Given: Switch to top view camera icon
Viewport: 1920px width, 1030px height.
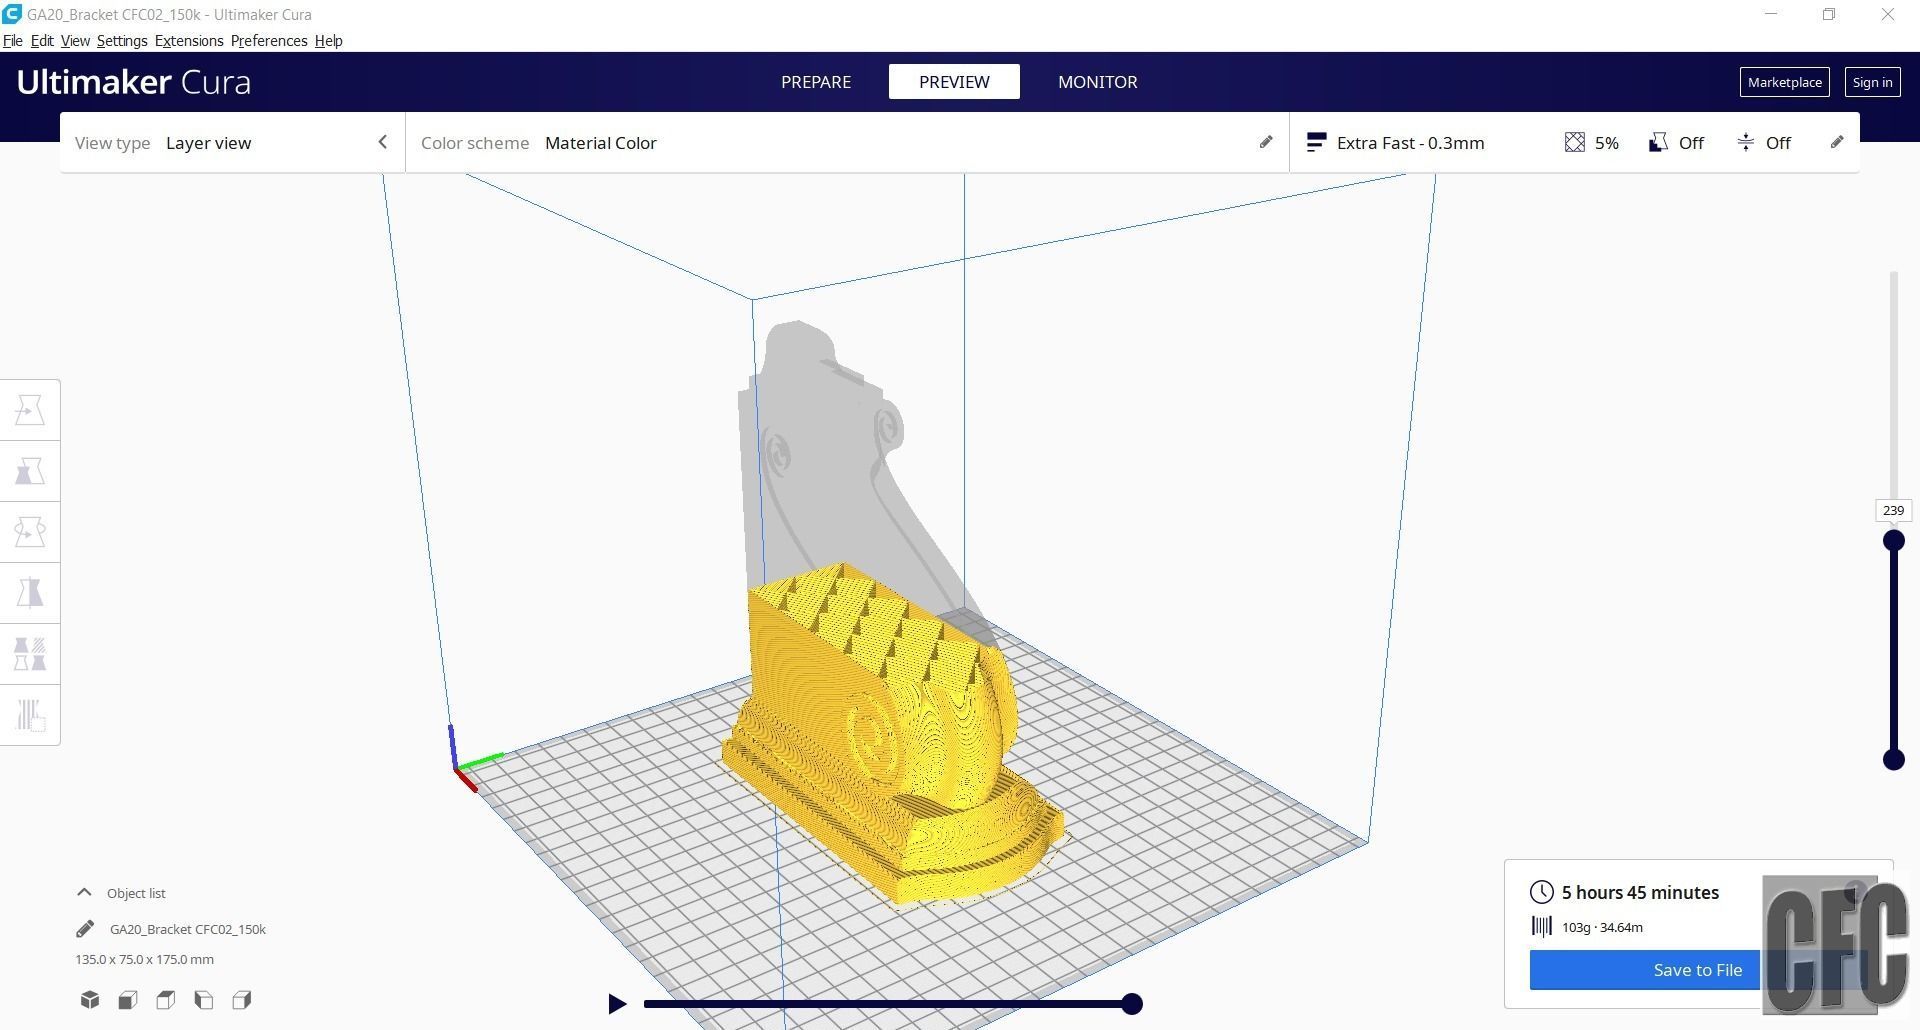Looking at the screenshot, I should 166,1000.
